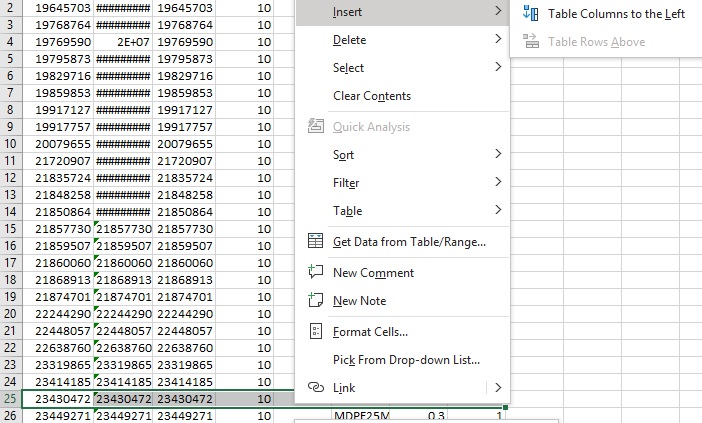The height and width of the screenshot is (423, 702).
Task: Click the Table Rows Above icon
Action: pyautogui.click(x=531, y=41)
